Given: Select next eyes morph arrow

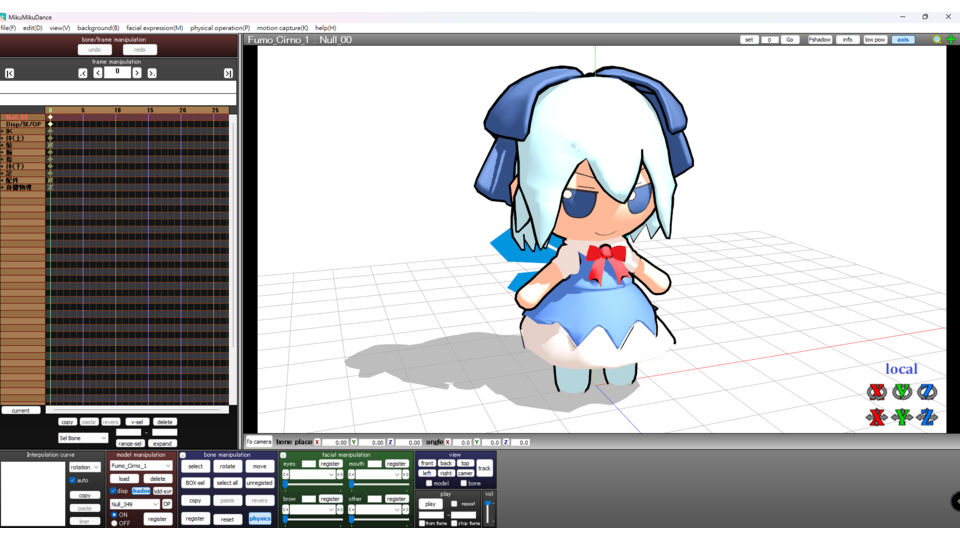Looking at the screenshot, I should 340,474.
